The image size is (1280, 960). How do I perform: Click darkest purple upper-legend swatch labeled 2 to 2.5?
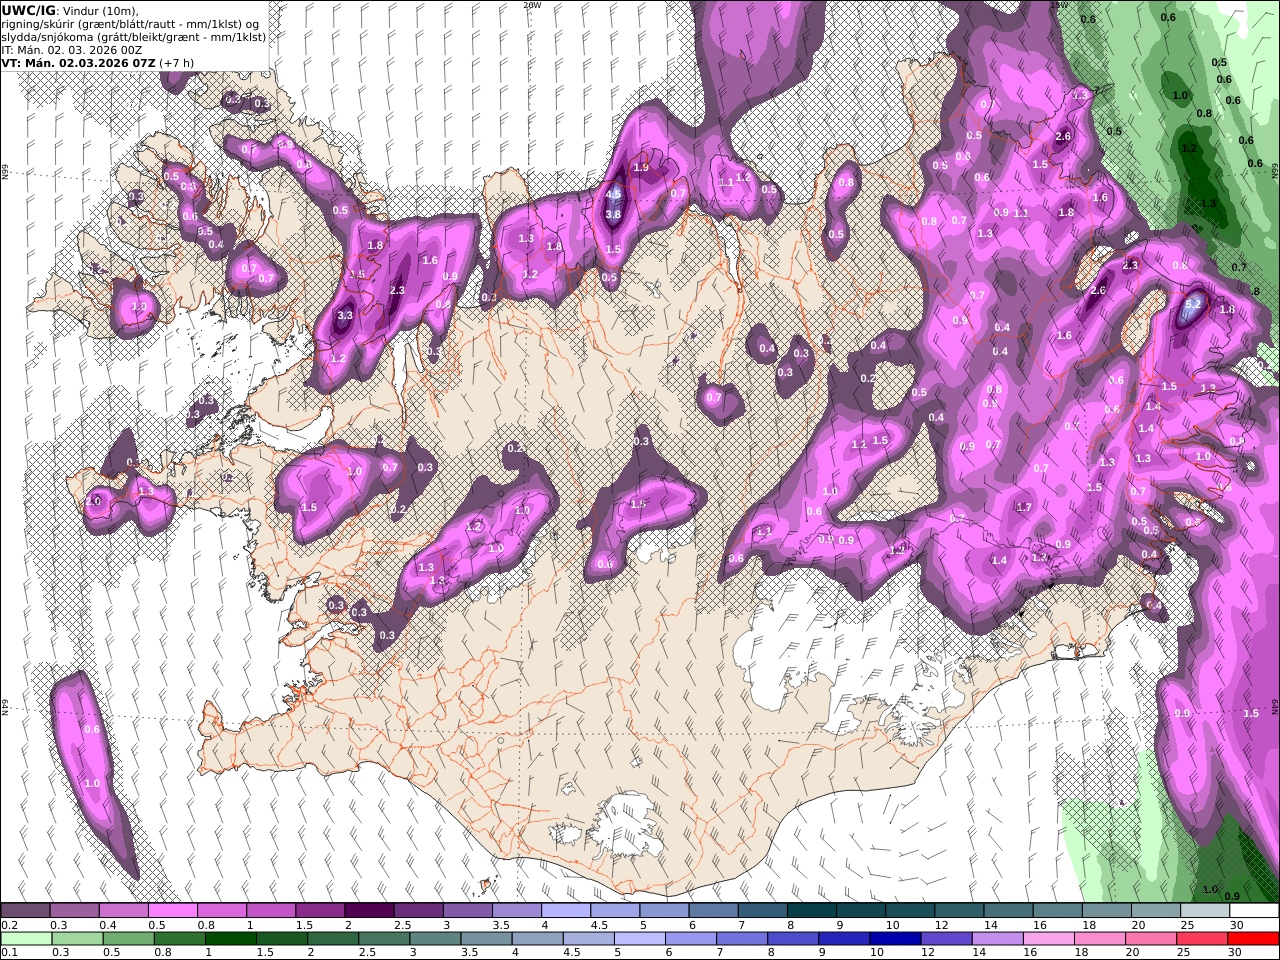[x=369, y=911]
